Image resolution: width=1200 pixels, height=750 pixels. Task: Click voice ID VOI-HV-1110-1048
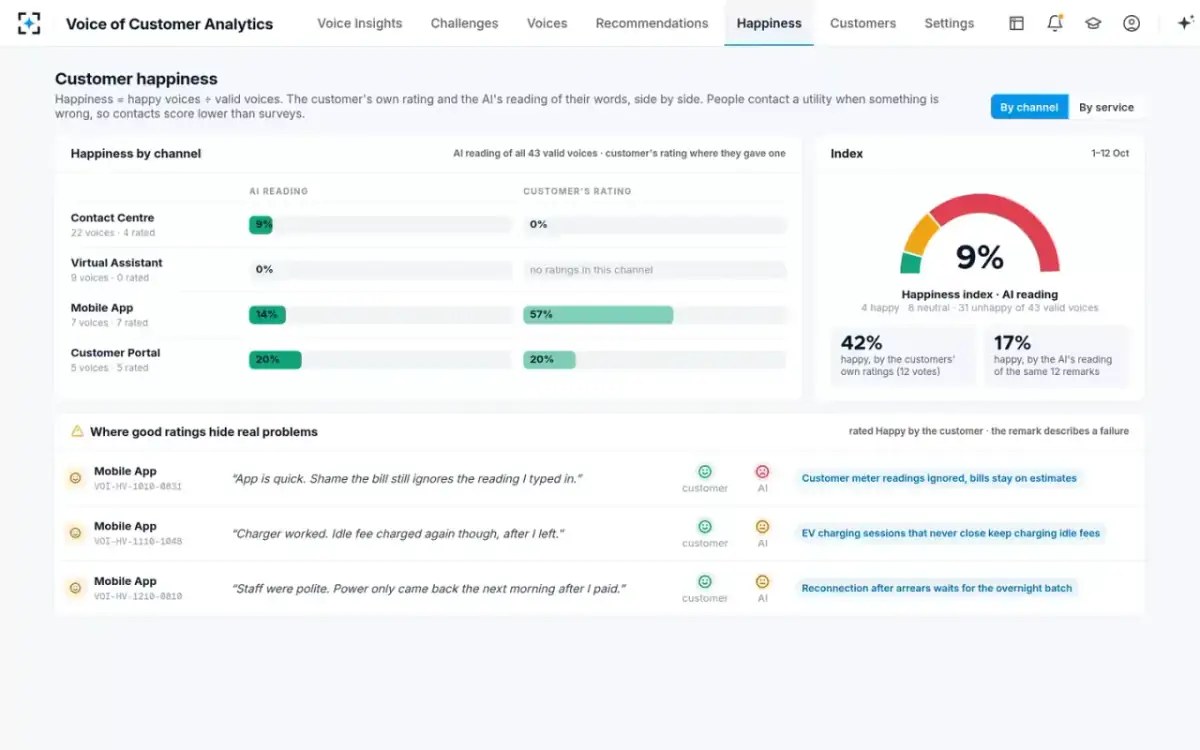(138, 542)
